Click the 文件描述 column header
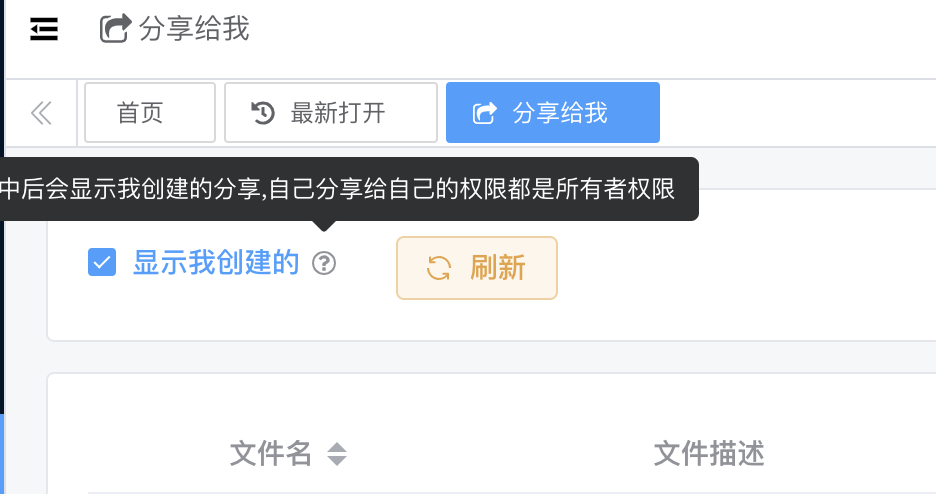The width and height of the screenshot is (936, 494). [709, 454]
